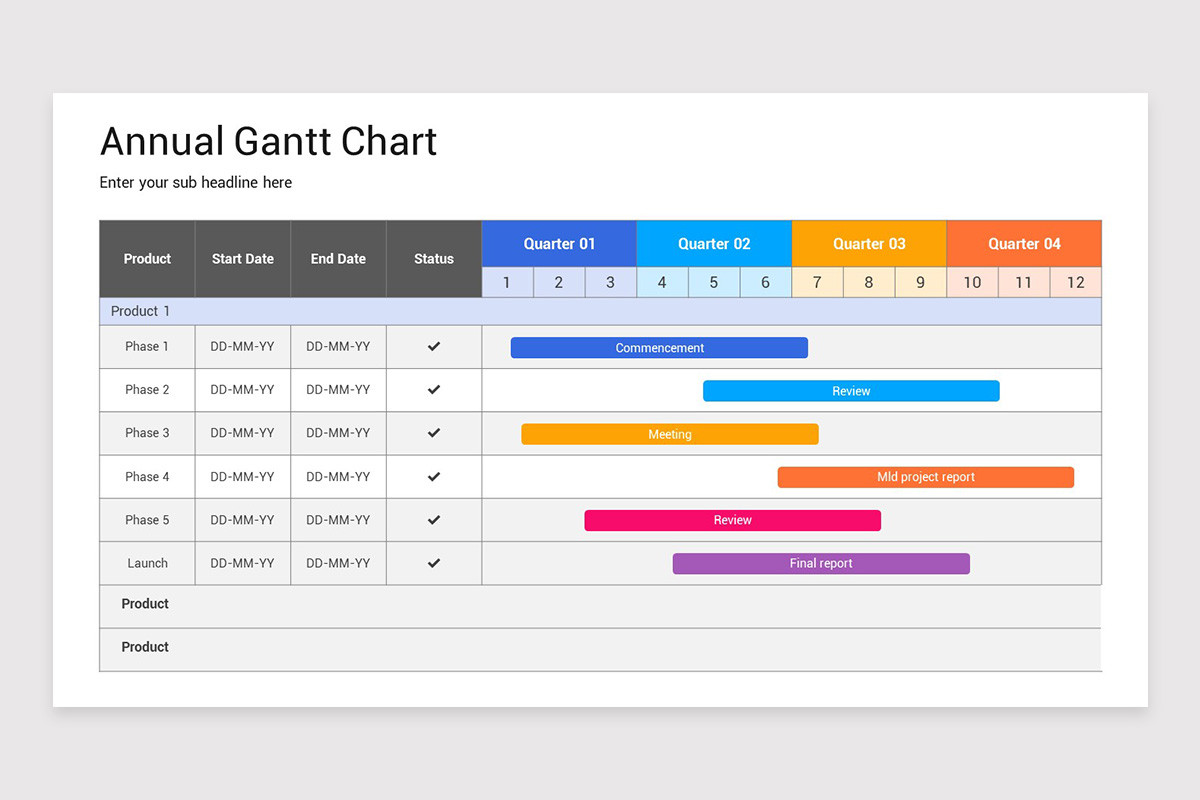This screenshot has height=800, width=1200.
Task: Click the Phase 5 status checkmark icon
Action: [433, 519]
